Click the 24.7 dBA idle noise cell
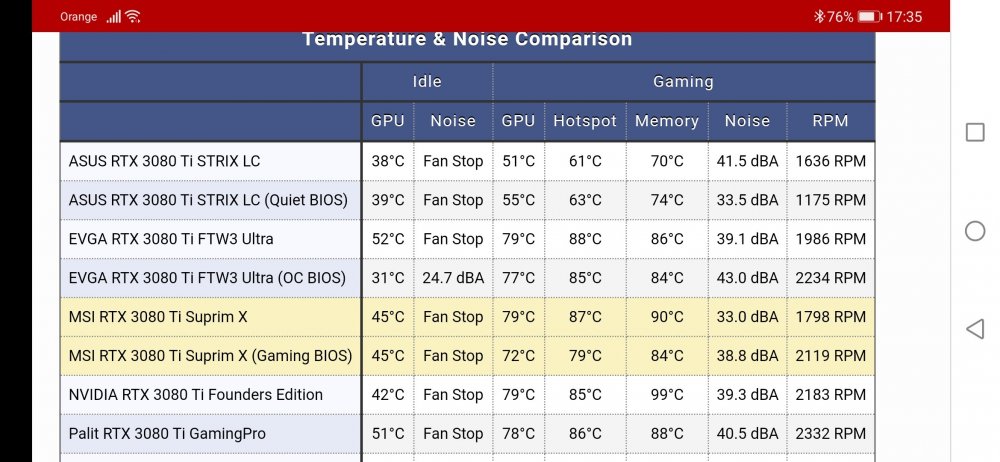 point(453,278)
